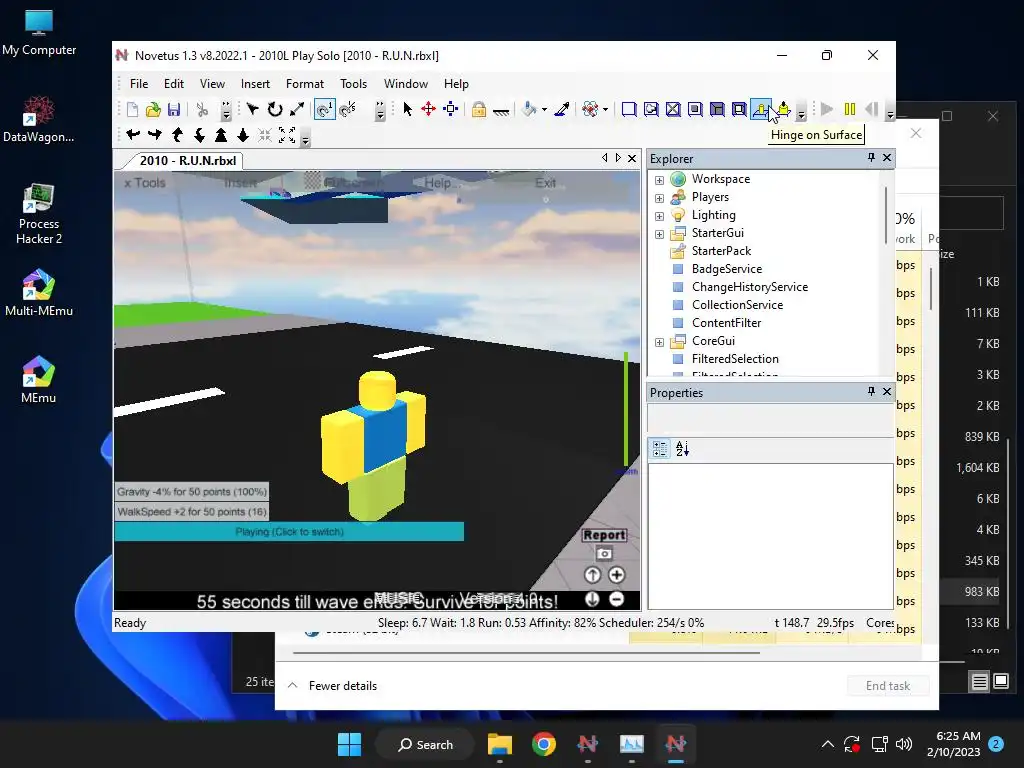Click the Material tool icon
This screenshot has height=768, width=1024.
click(x=590, y=109)
